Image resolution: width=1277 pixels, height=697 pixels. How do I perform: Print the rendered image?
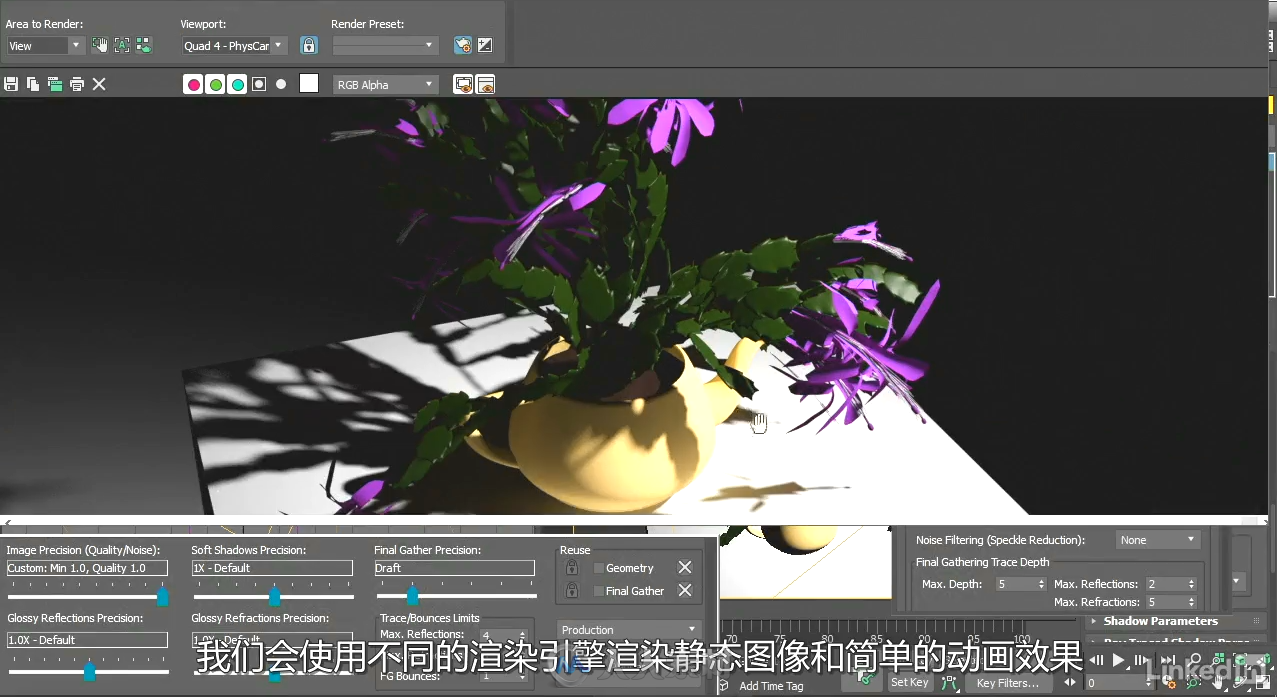(x=77, y=84)
